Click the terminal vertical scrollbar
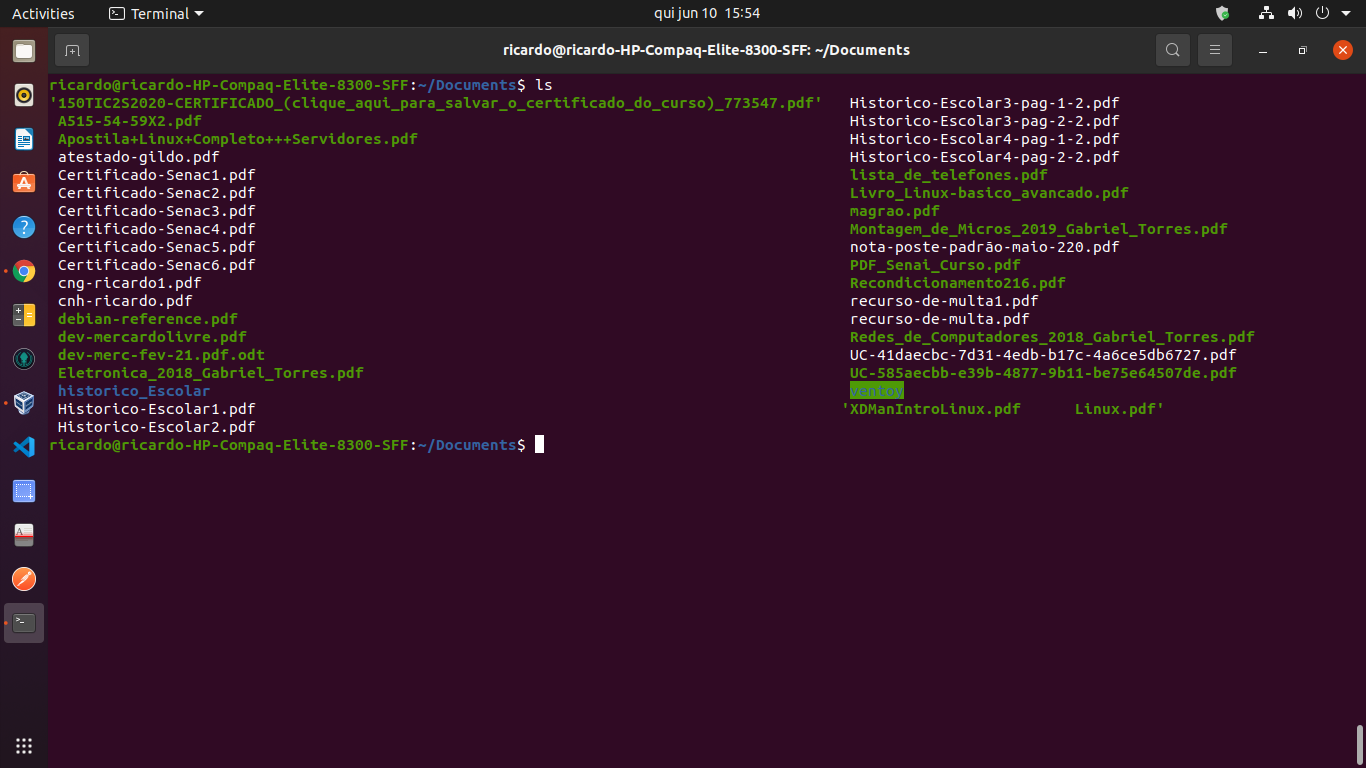This screenshot has width=1366, height=768. click(x=1360, y=744)
